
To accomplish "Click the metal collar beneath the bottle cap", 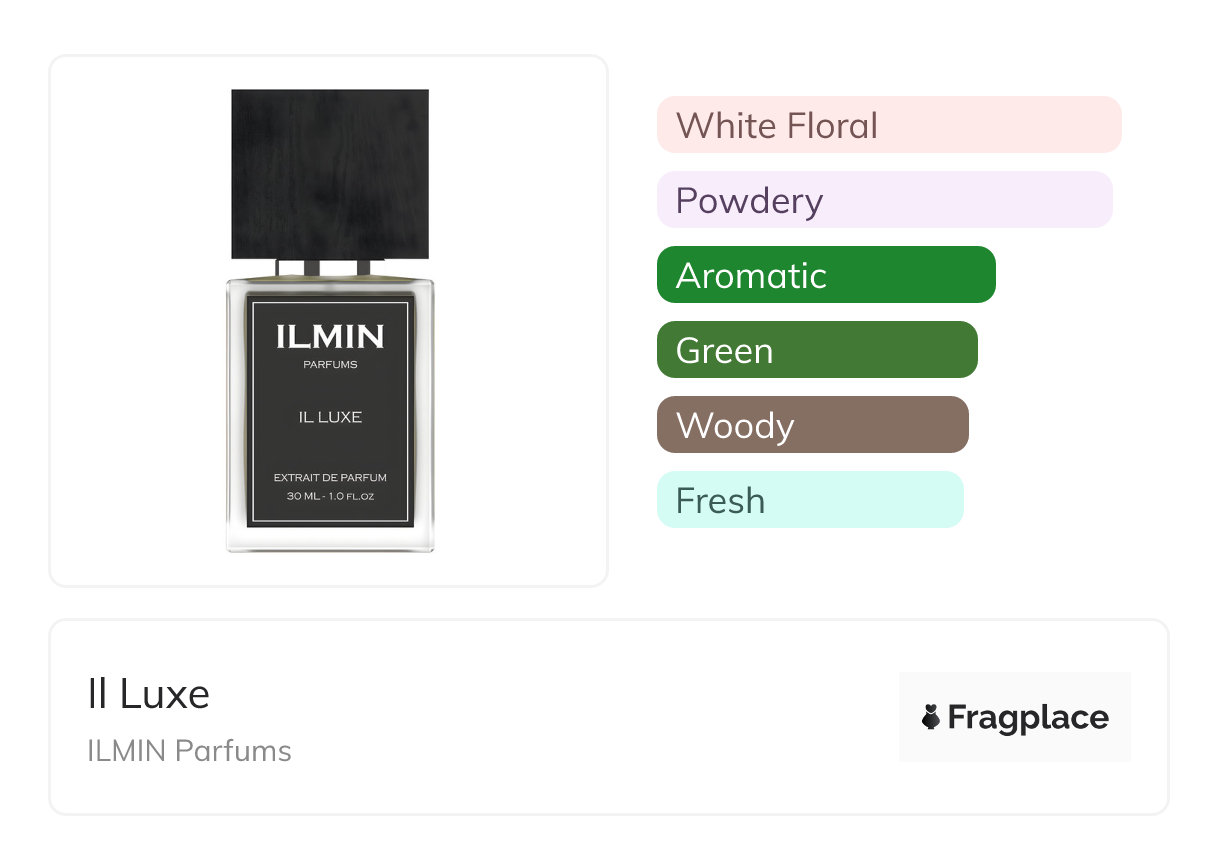I will pos(330,268).
